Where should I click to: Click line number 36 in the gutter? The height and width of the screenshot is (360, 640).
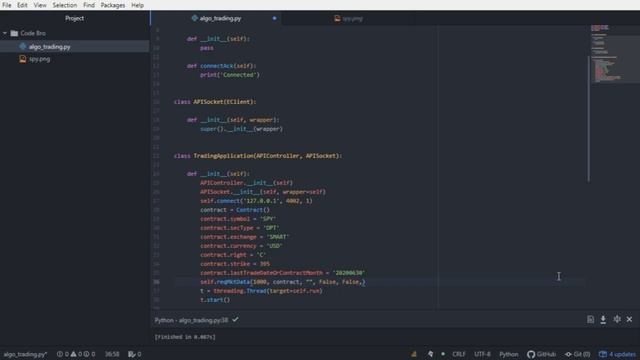(156, 282)
